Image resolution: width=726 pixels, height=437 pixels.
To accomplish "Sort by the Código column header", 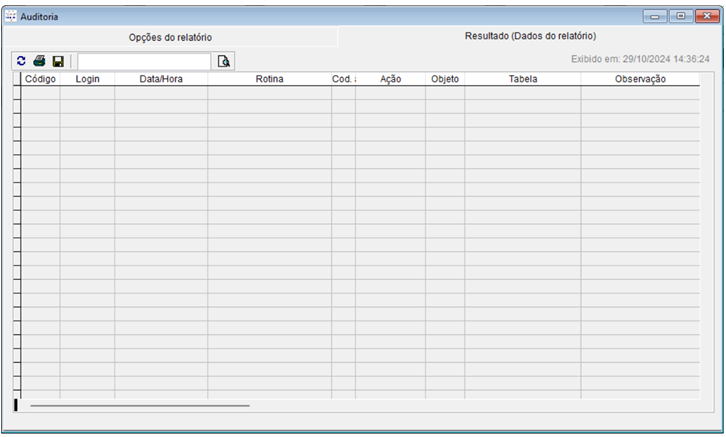I will coord(40,79).
